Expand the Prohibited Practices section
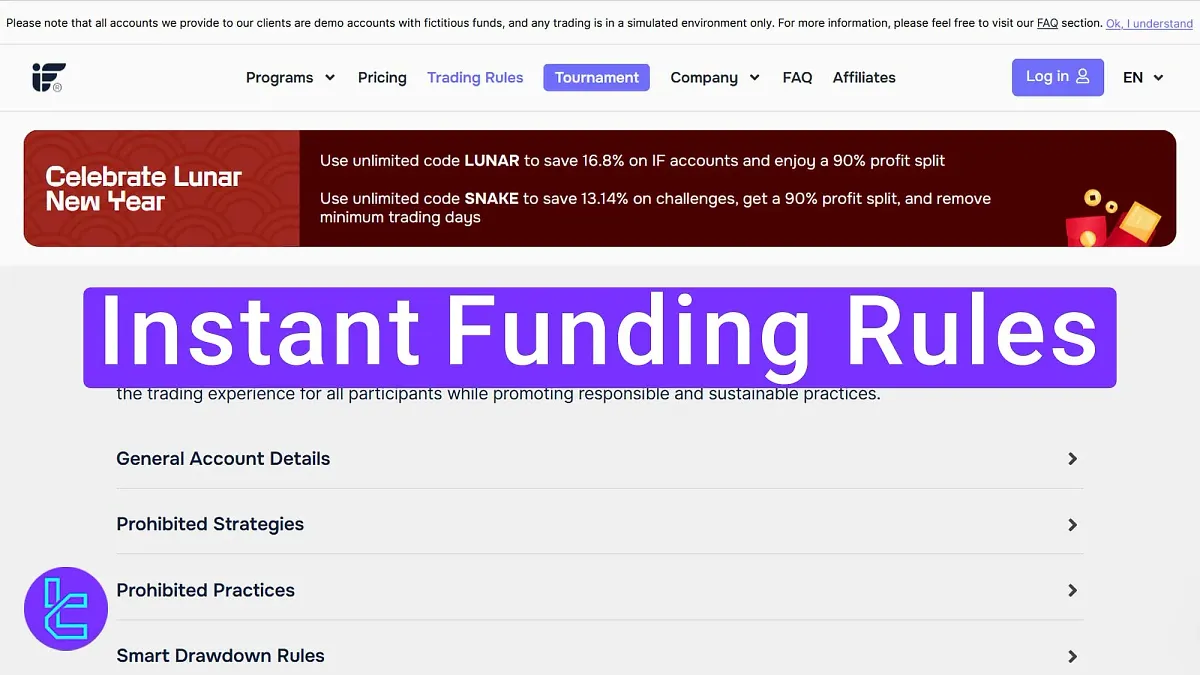The height and width of the screenshot is (675, 1200). pyautogui.click(x=600, y=590)
